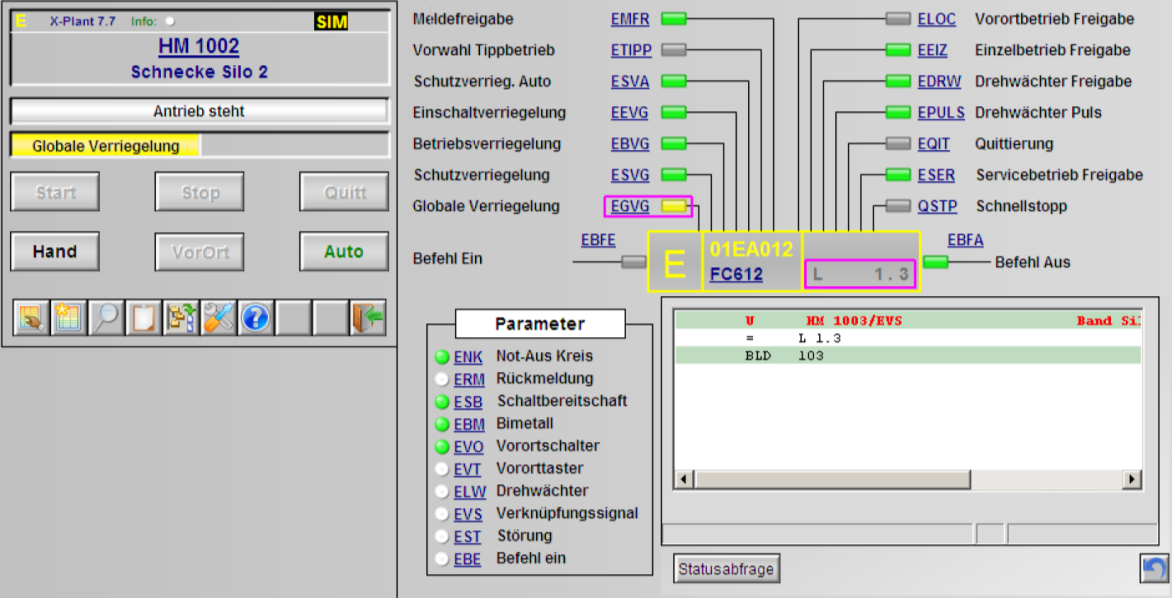Click the green EEIZ indicator lamp

click(x=898, y=50)
